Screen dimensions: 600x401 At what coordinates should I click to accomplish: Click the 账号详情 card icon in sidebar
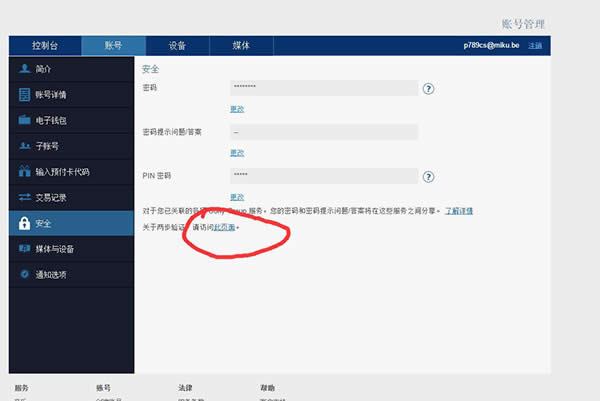(24, 95)
